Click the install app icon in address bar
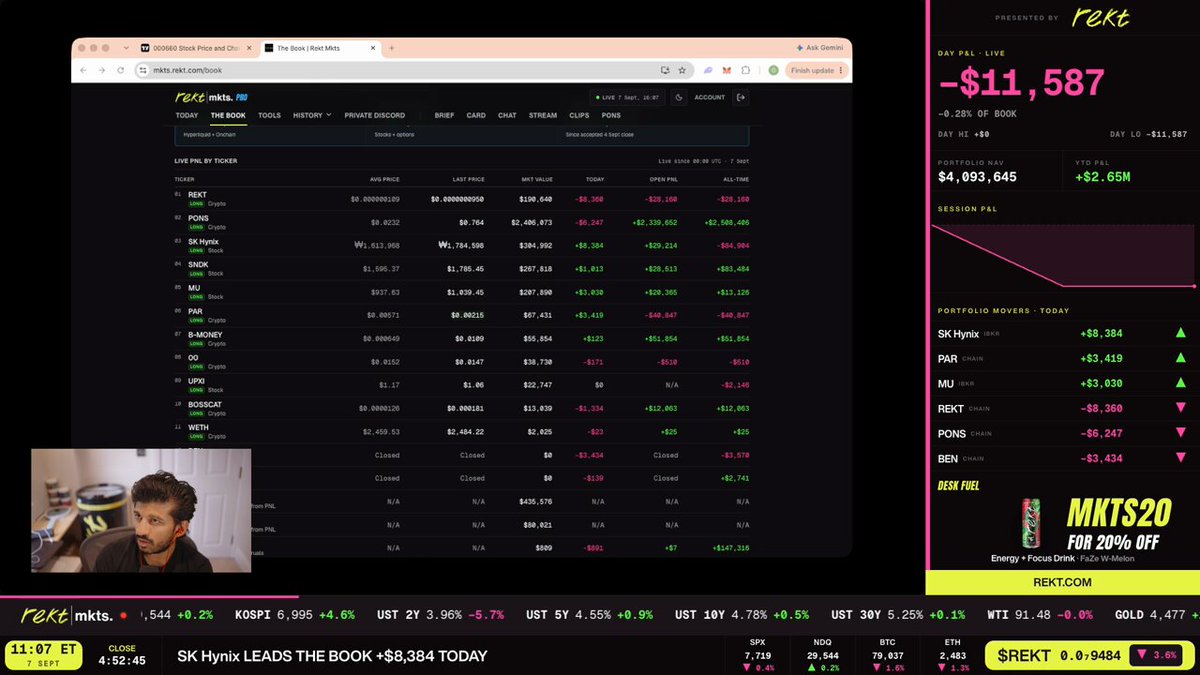Viewport: 1200px width, 675px height. (x=665, y=70)
